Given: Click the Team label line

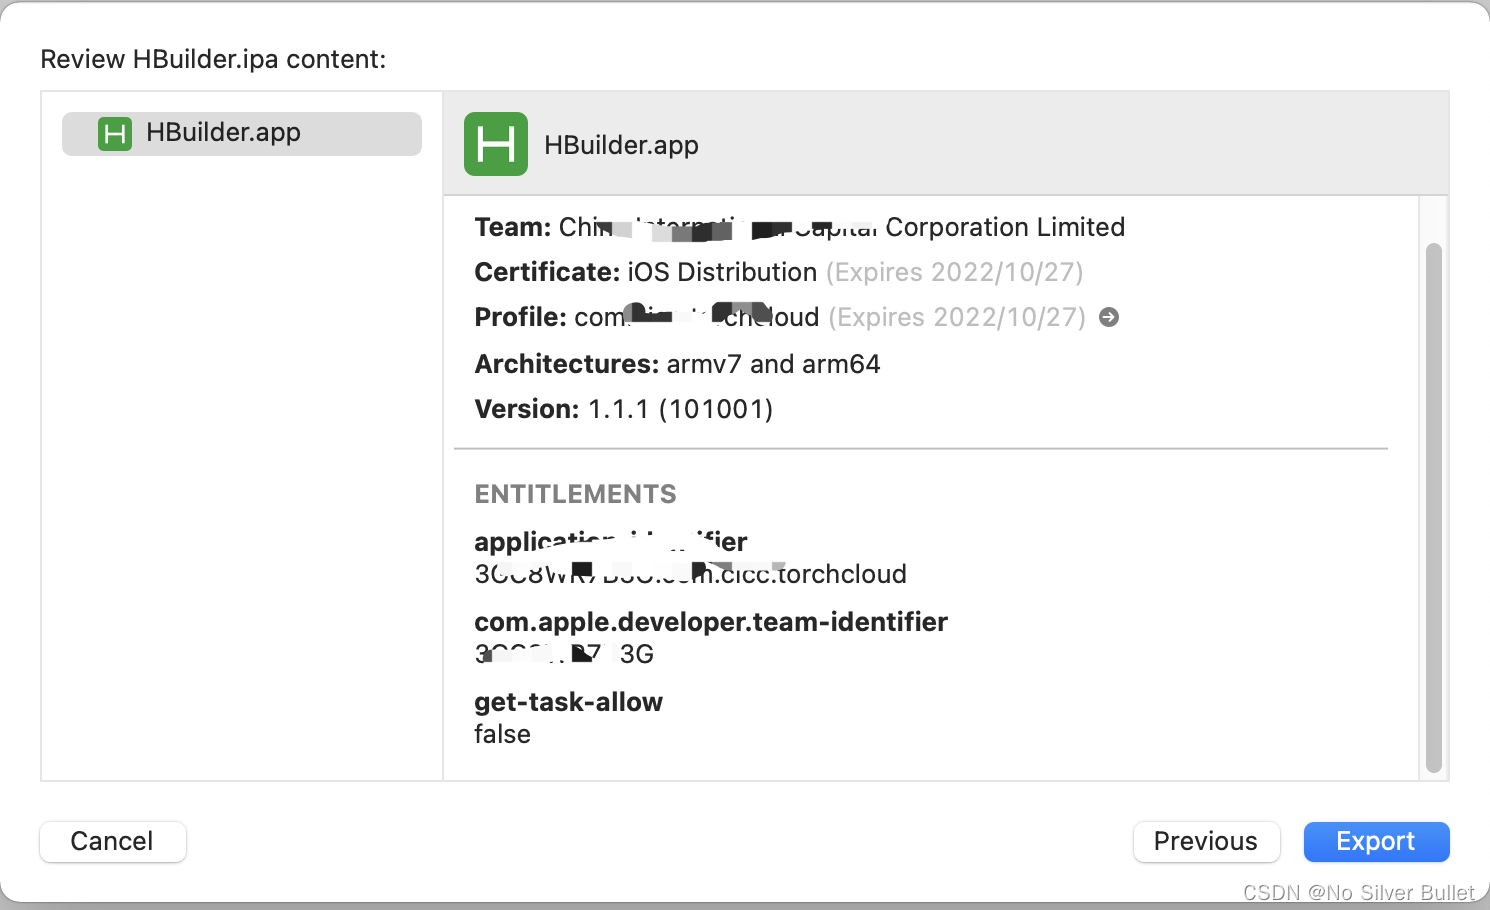Looking at the screenshot, I should (799, 228).
